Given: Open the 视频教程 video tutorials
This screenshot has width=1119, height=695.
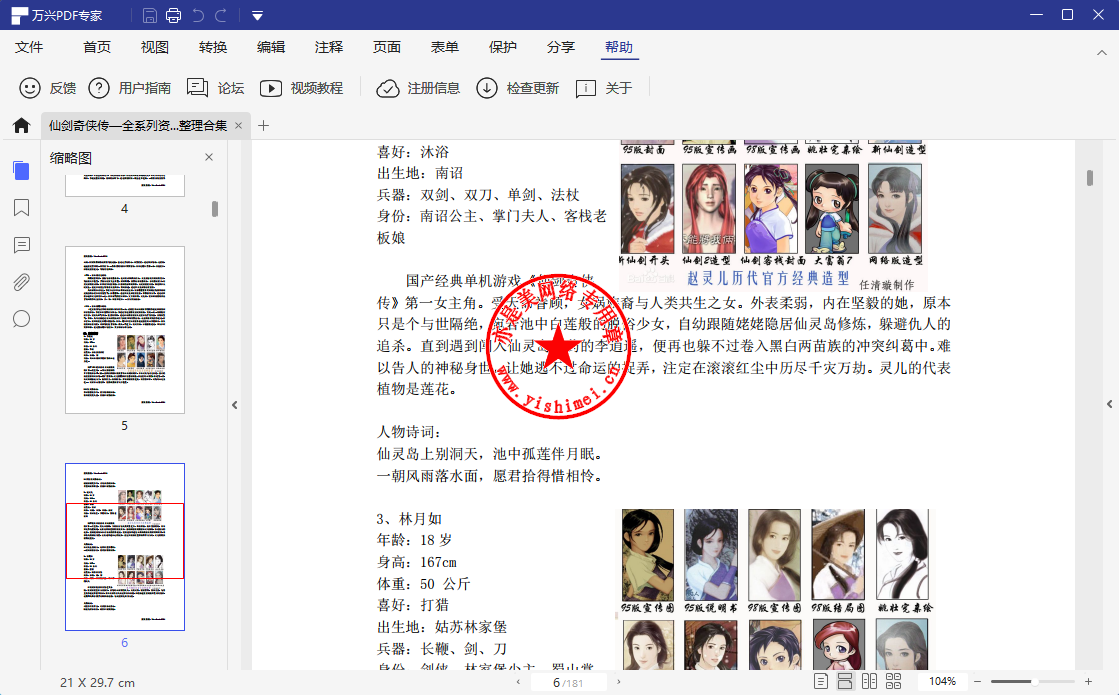Looking at the screenshot, I should click(301, 88).
